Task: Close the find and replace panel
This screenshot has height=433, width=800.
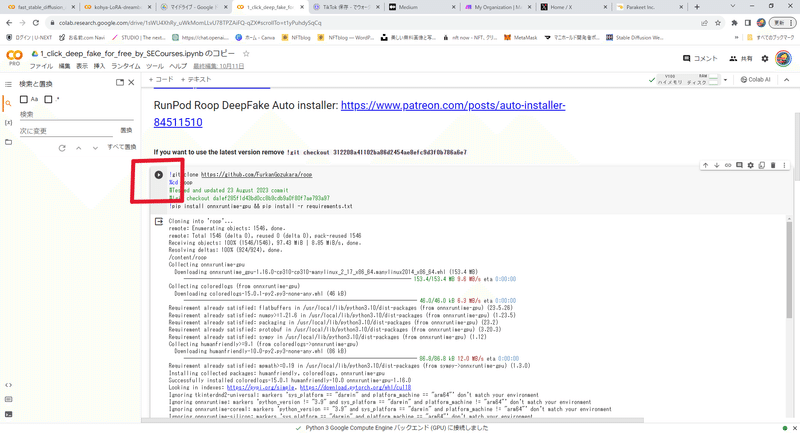Action: click(x=131, y=83)
